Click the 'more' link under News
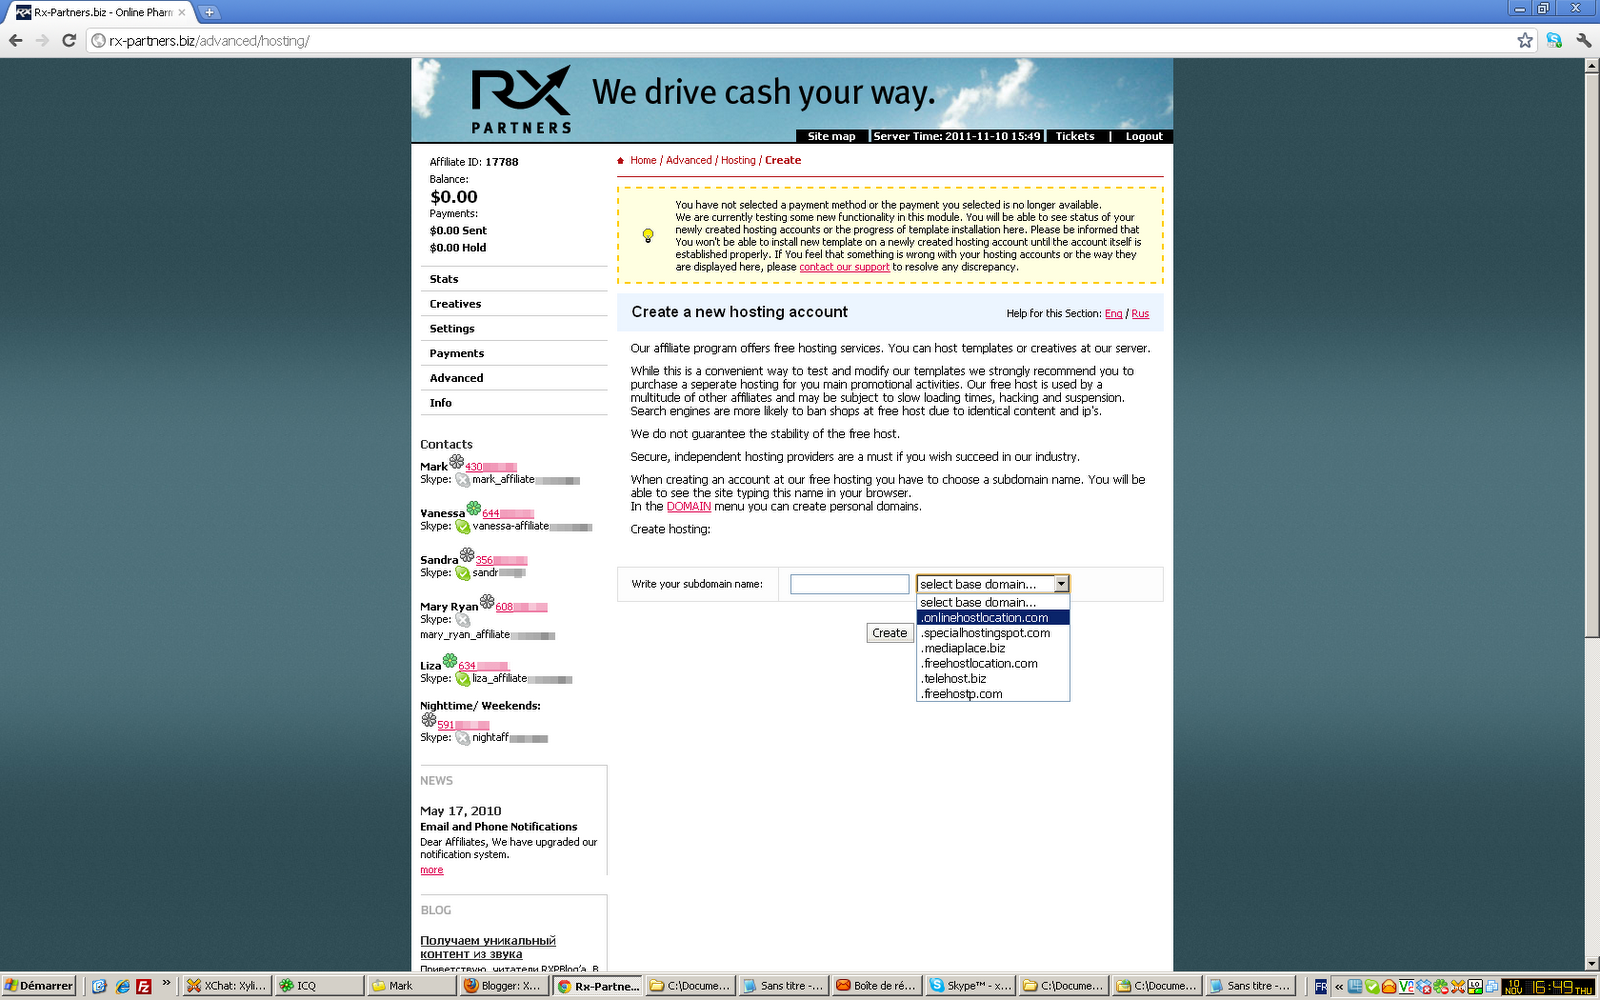The width and height of the screenshot is (1600, 1000). (x=431, y=870)
